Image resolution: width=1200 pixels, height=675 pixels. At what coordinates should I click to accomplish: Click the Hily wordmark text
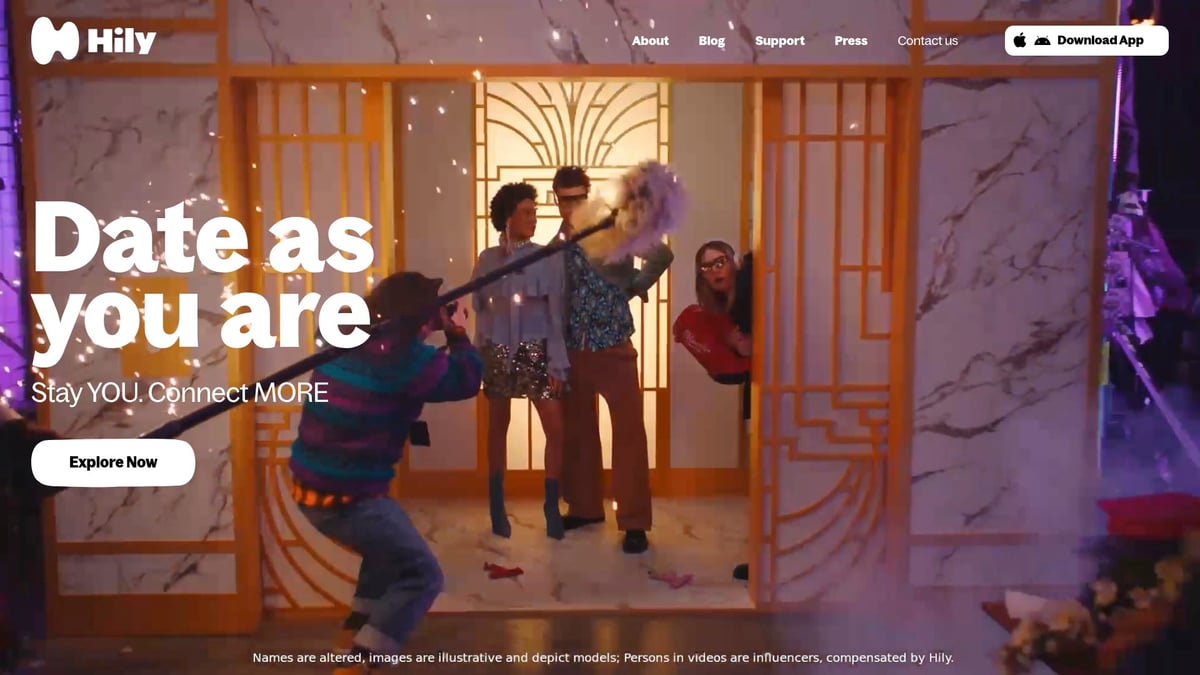(122, 41)
